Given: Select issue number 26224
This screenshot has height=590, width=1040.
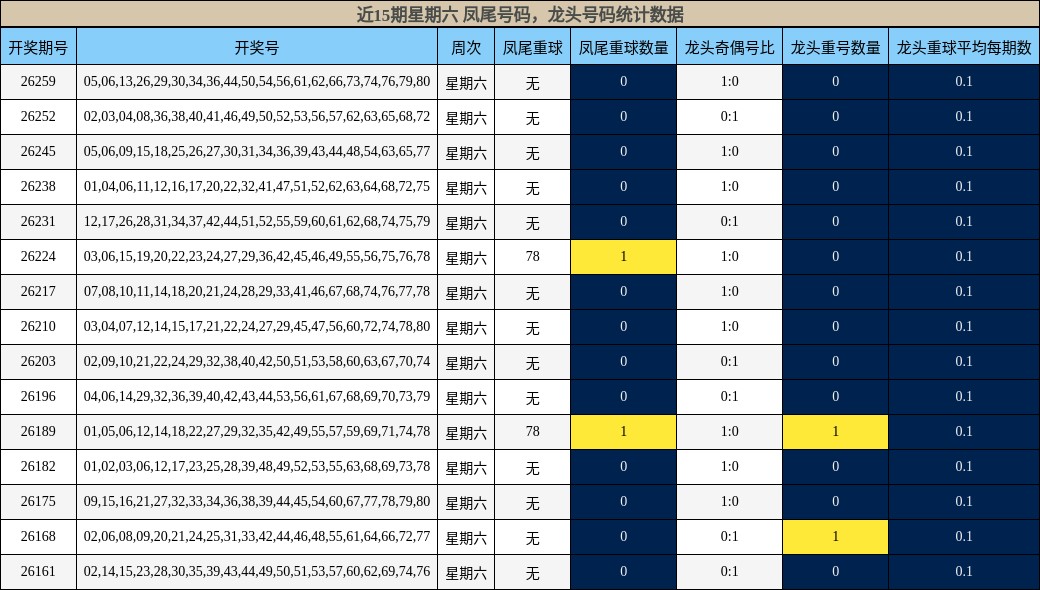Looking at the screenshot, I should click(x=38, y=257).
